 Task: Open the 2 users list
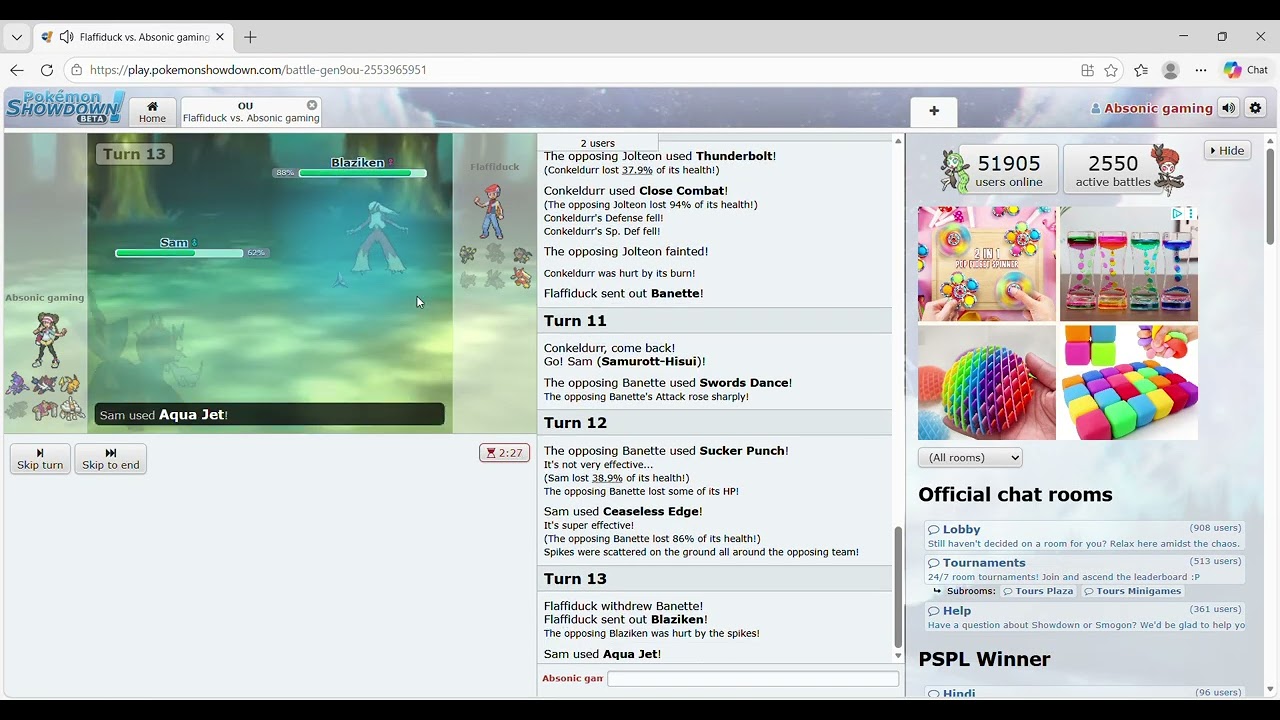(598, 143)
